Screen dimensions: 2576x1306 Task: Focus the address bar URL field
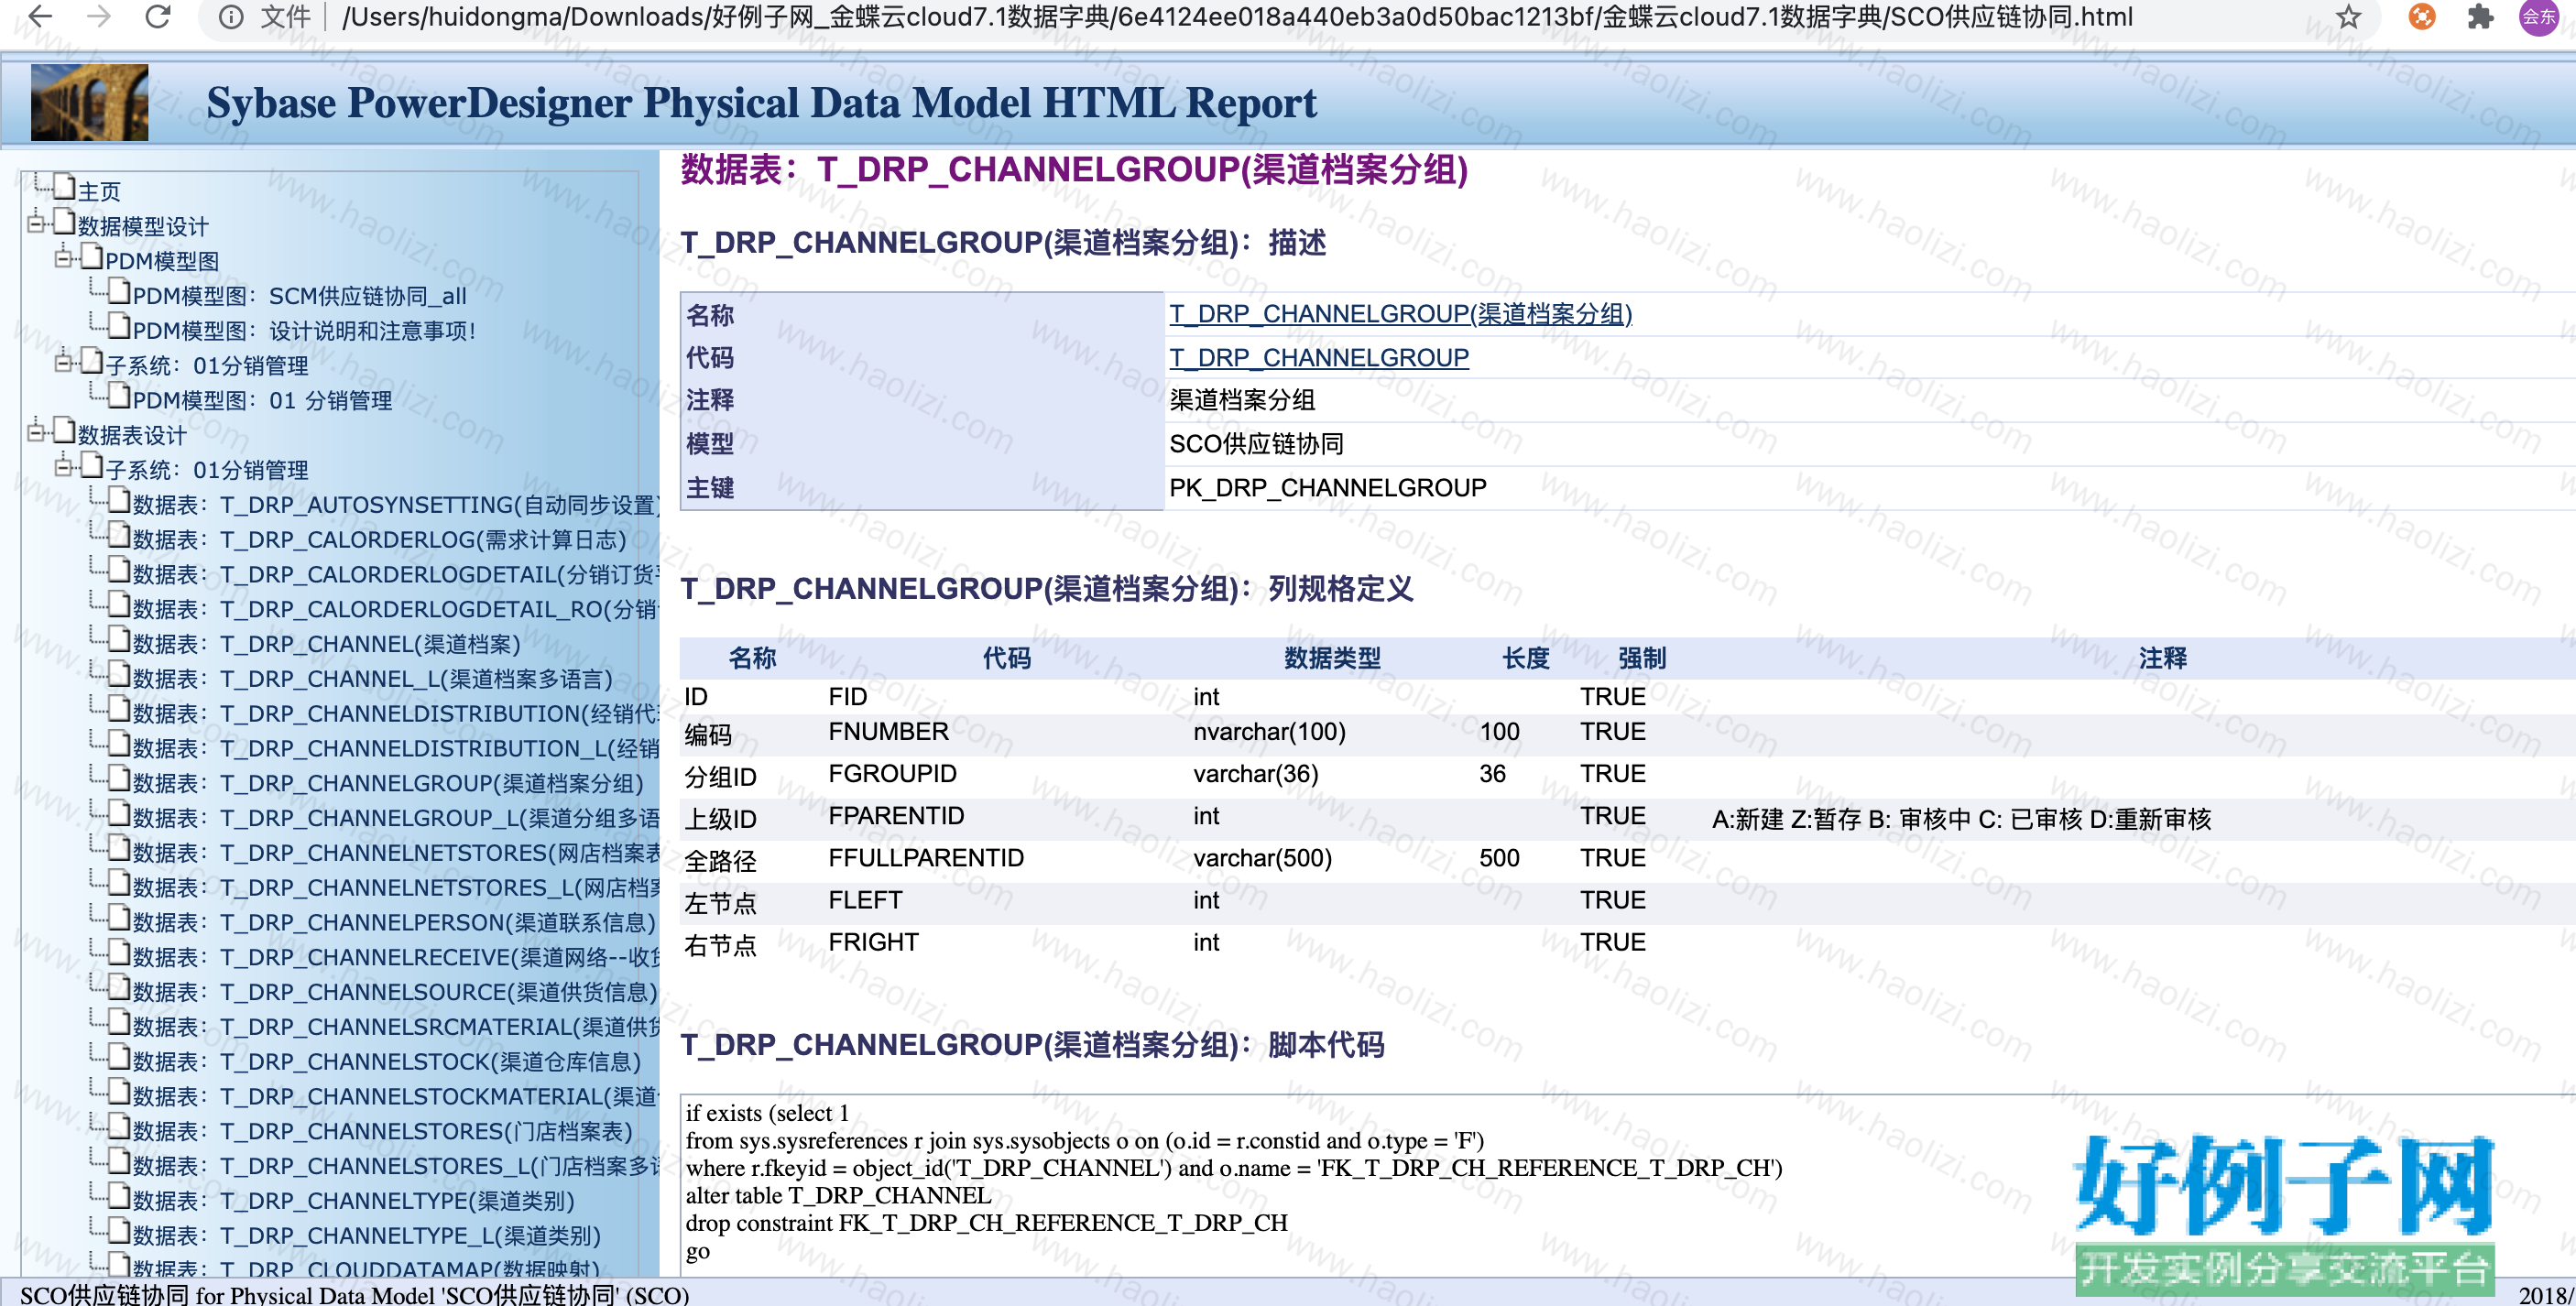[x=1237, y=17]
